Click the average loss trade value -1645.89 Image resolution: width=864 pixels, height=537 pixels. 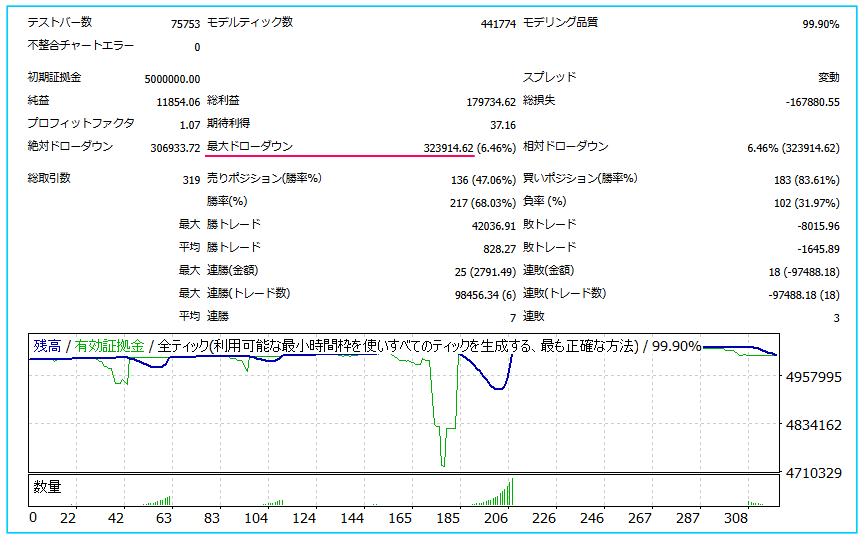tap(818, 249)
